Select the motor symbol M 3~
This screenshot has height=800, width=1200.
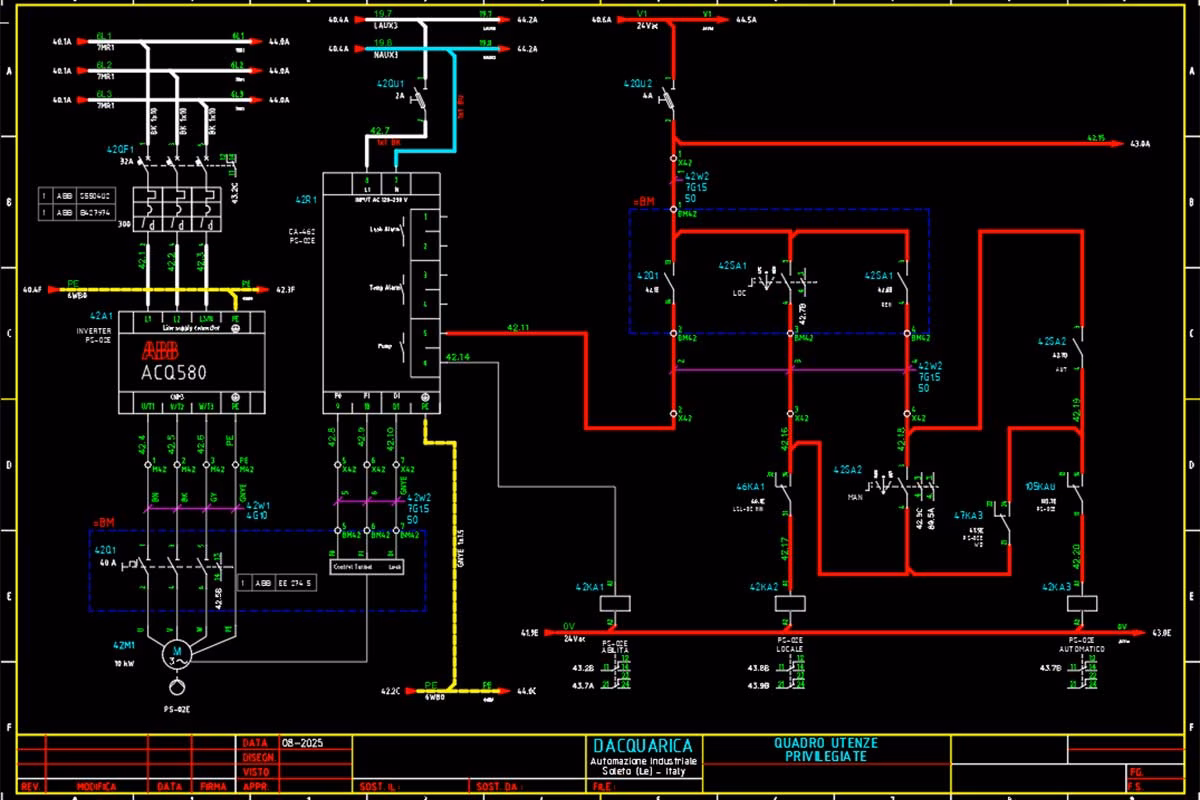pyautogui.click(x=176, y=652)
